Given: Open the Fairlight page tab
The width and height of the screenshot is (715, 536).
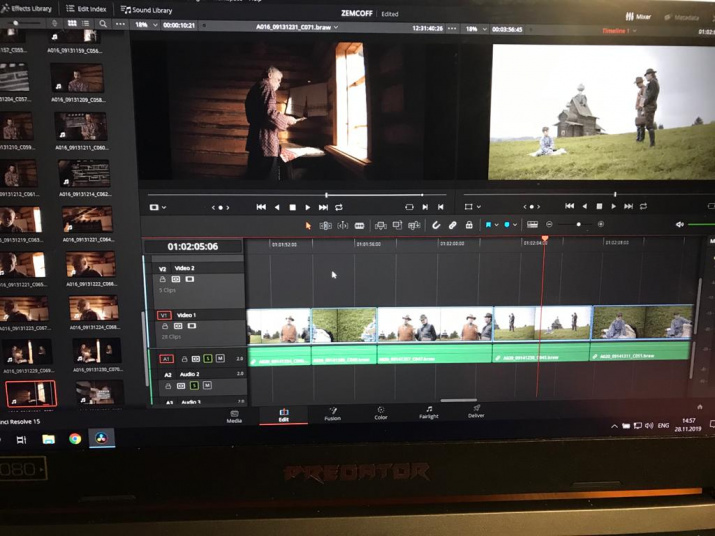Looking at the screenshot, I should (428, 412).
